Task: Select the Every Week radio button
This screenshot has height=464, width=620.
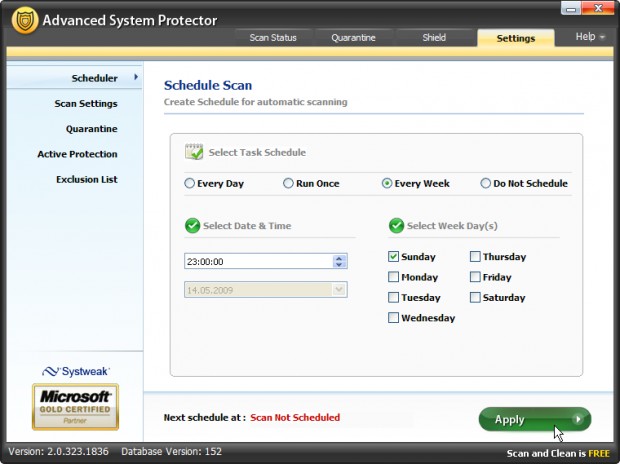Action: point(387,183)
